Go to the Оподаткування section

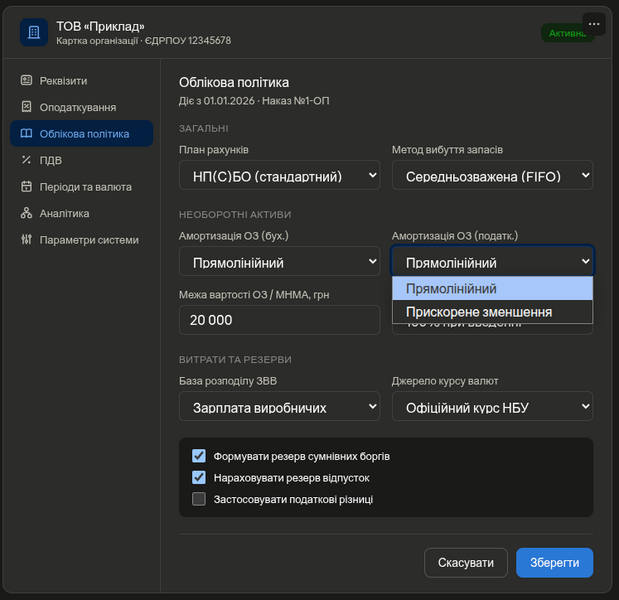pyautogui.click(x=82, y=107)
